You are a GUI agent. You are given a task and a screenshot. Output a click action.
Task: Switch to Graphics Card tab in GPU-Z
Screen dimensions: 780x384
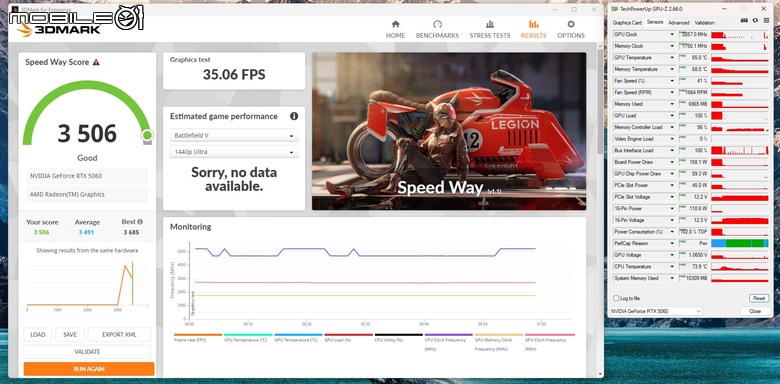click(627, 22)
